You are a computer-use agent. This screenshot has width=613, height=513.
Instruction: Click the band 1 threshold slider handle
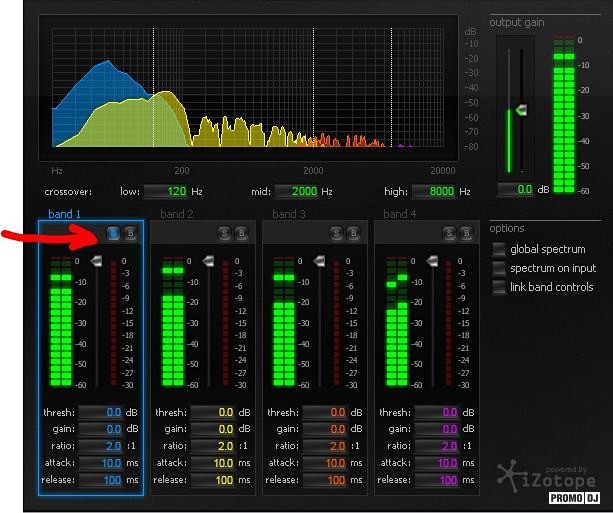point(97,261)
